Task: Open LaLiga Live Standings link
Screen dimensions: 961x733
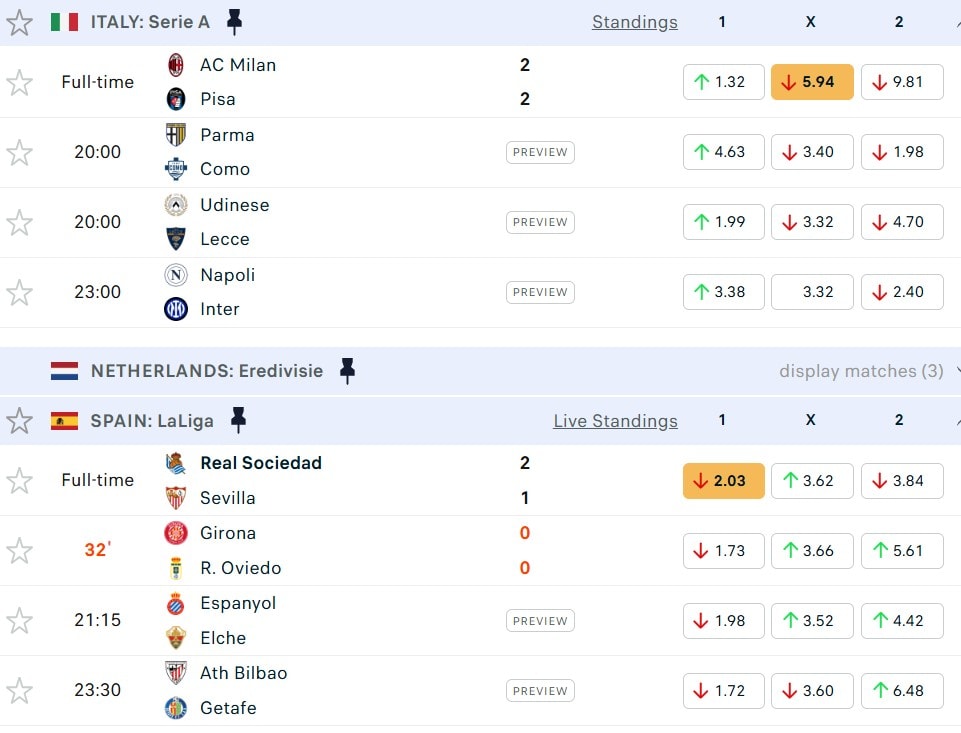Action: pos(615,421)
